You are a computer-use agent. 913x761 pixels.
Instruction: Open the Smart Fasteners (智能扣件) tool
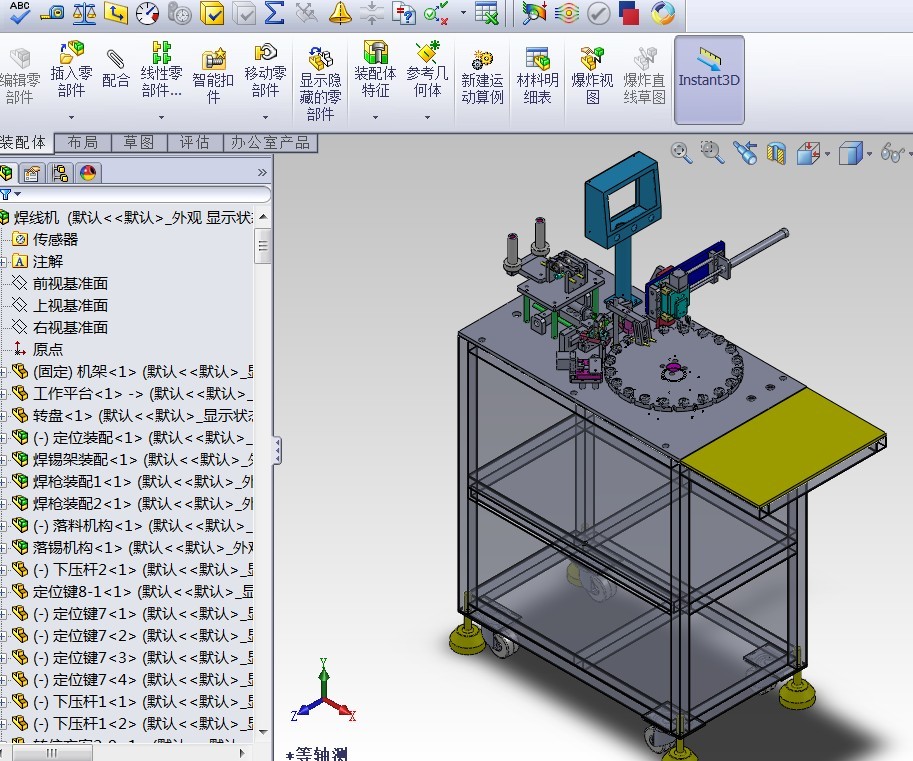(214, 76)
